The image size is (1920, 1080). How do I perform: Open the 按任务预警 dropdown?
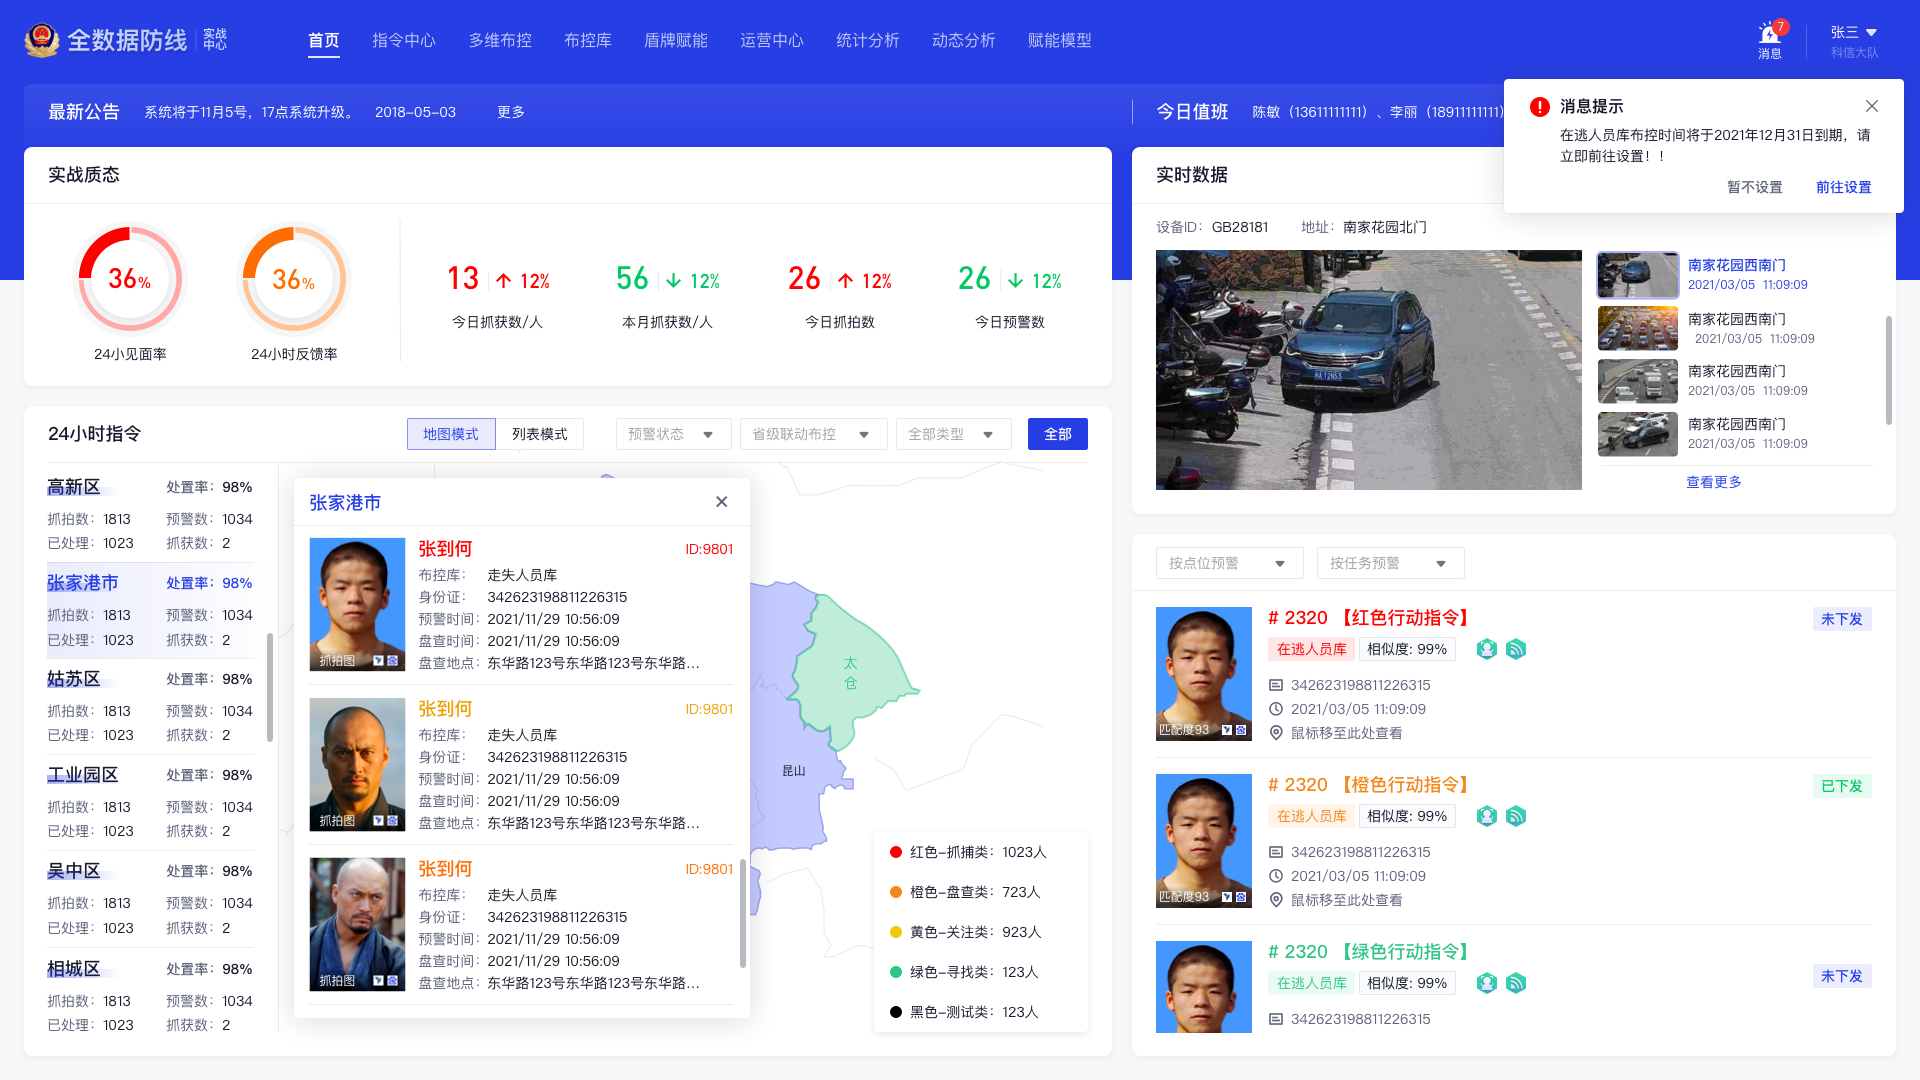tap(1390, 563)
